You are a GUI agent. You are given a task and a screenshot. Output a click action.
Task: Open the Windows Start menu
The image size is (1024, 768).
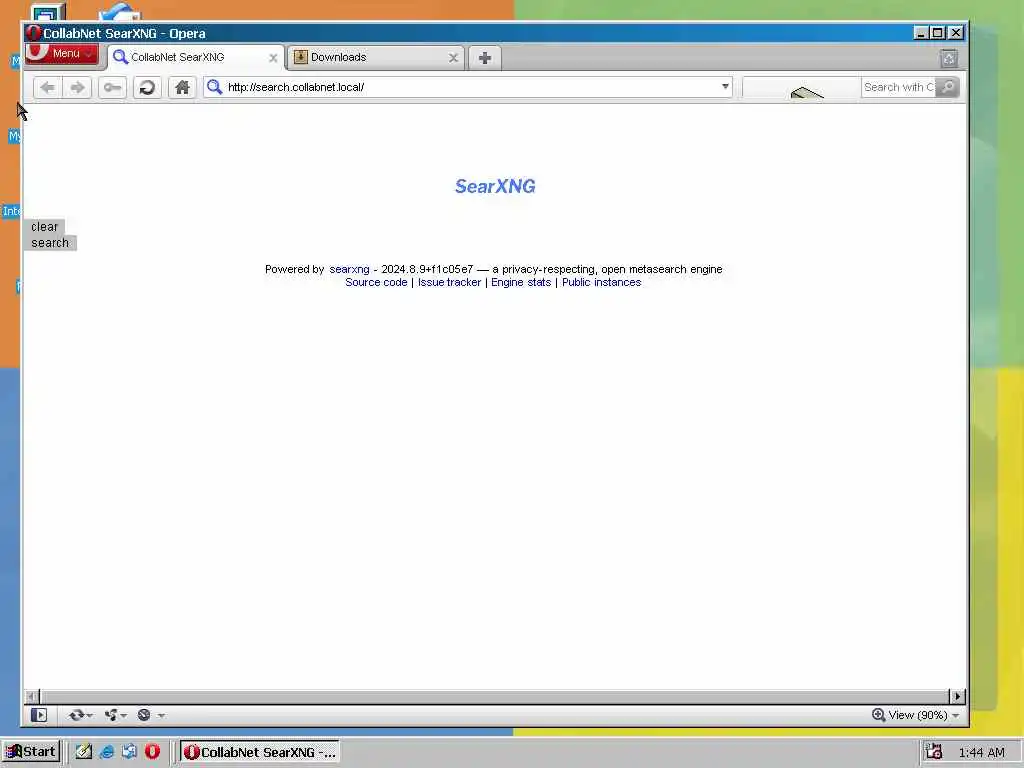point(31,752)
